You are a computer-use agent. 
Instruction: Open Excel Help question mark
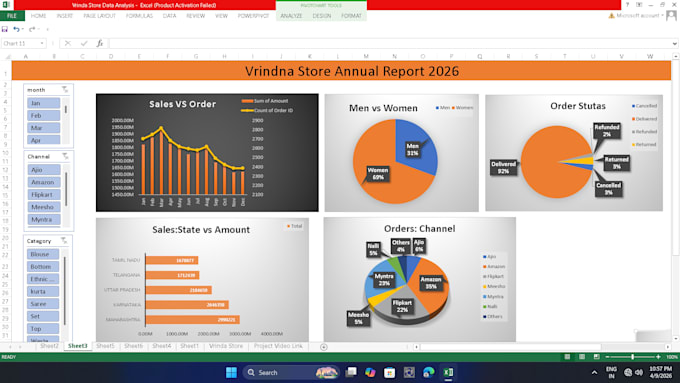point(627,5)
